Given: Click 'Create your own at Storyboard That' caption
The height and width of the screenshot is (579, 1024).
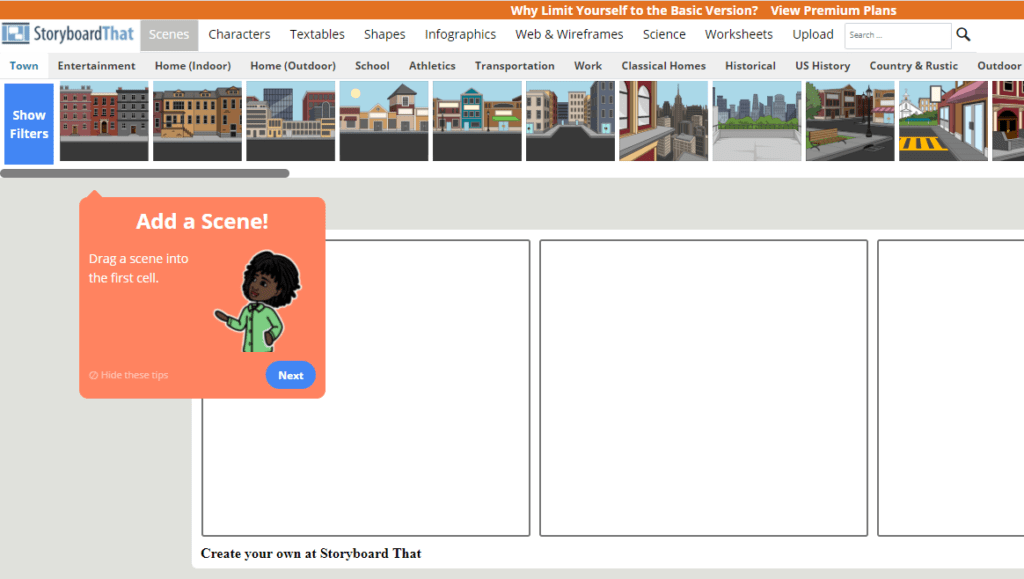Looking at the screenshot, I should click(x=311, y=554).
